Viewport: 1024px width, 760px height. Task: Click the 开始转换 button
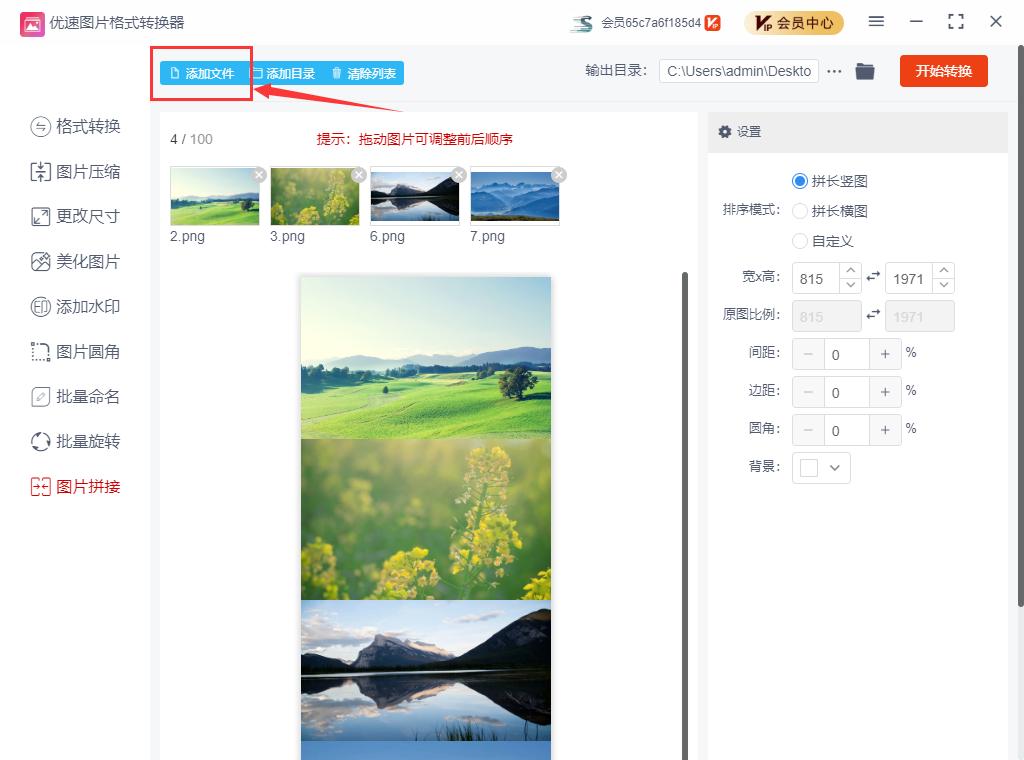[x=943, y=71]
